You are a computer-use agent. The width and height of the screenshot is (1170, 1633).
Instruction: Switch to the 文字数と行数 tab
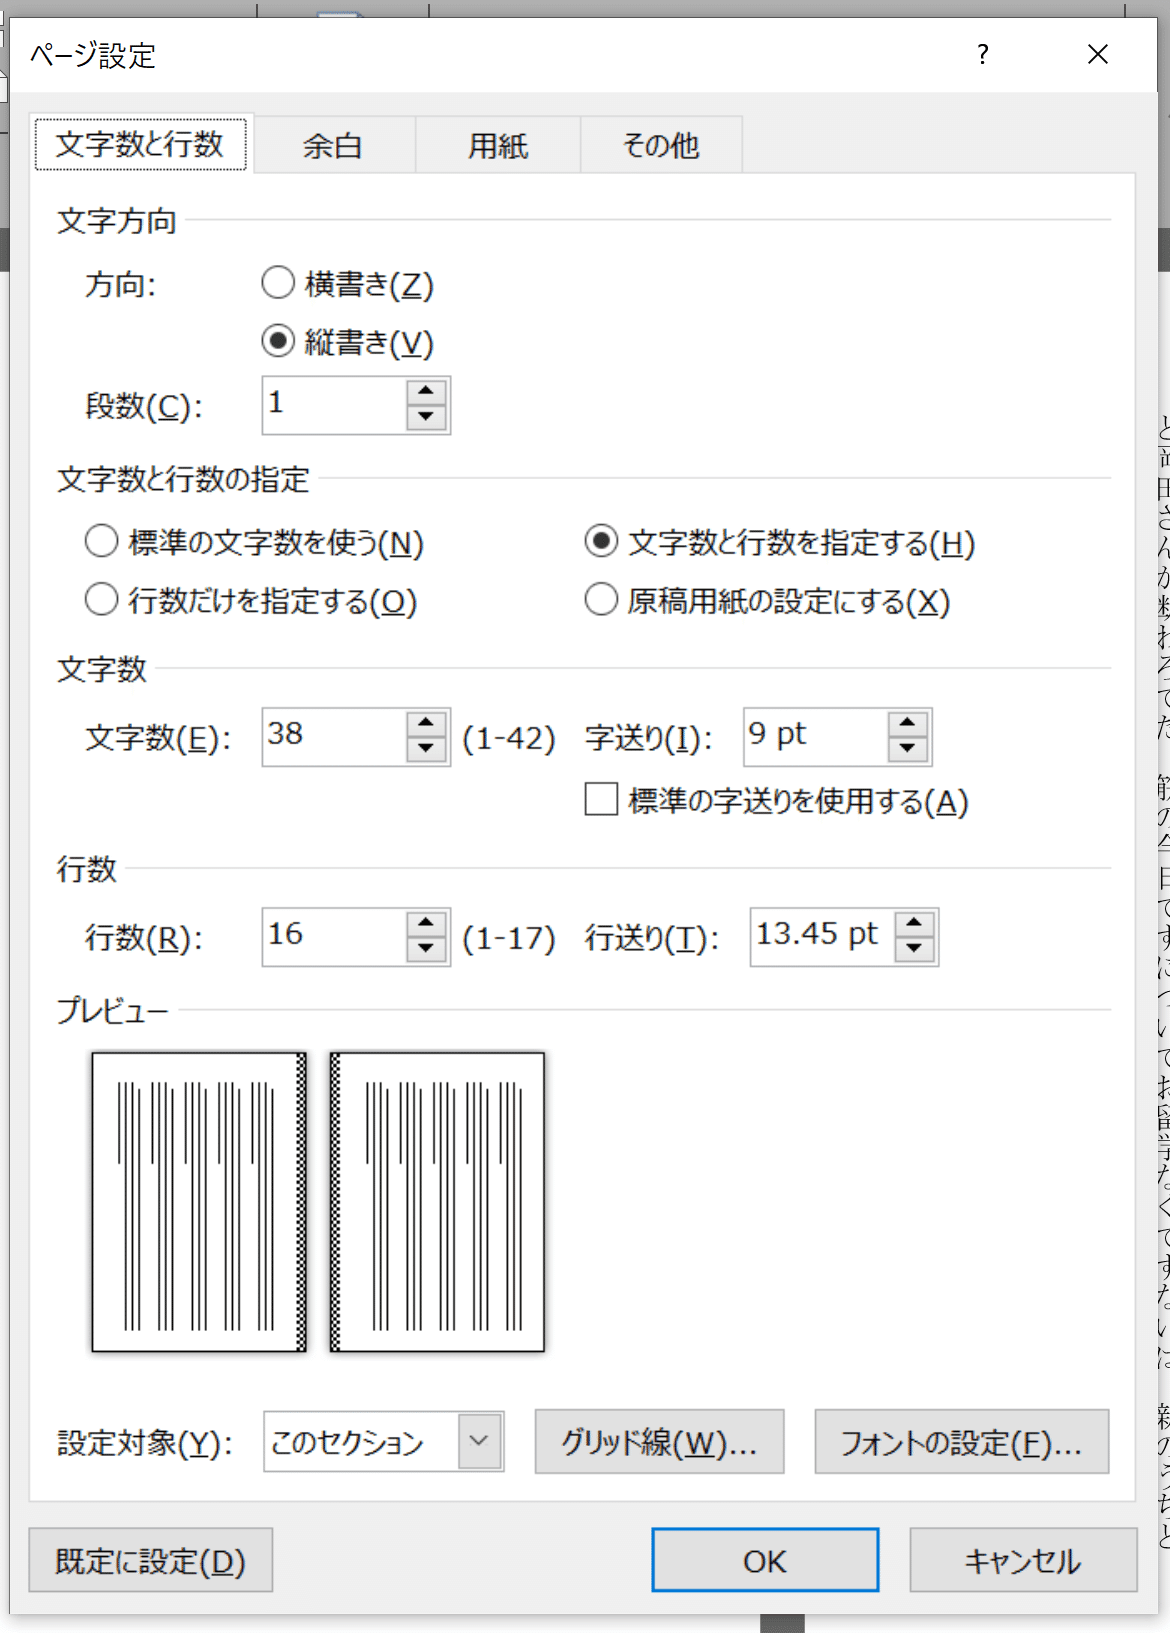141,144
